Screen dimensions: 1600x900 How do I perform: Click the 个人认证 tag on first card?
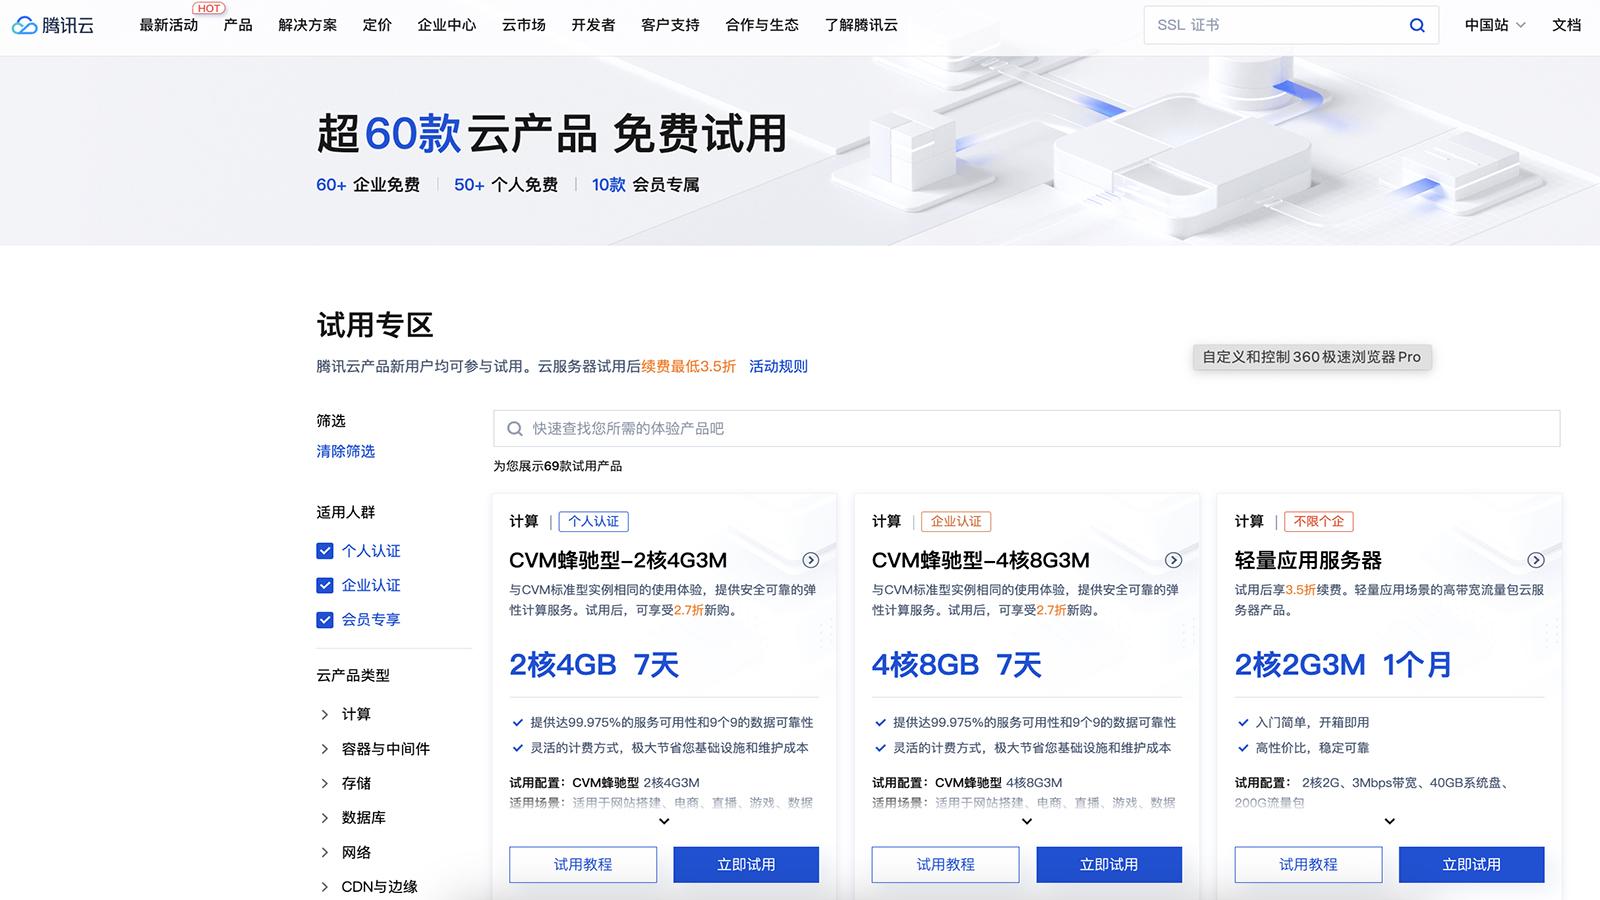(x=594, y=521)
